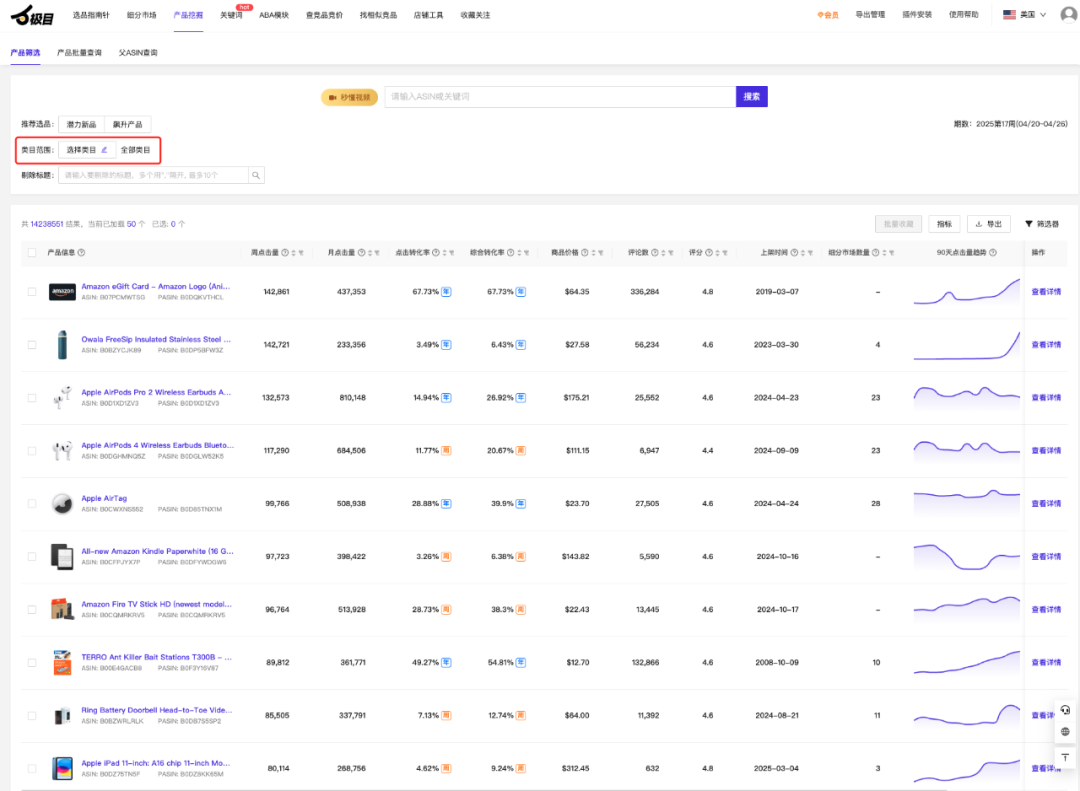Open the user avatar icon

(1068, 14)
